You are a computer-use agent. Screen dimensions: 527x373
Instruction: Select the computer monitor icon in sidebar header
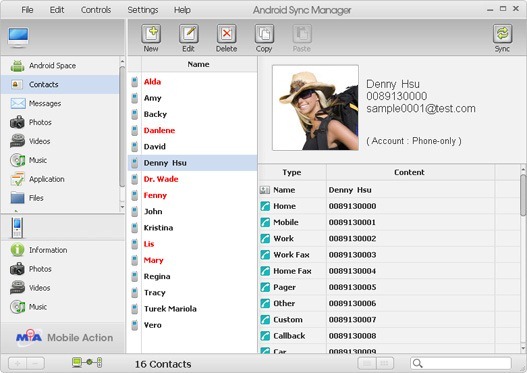(18, 37)
